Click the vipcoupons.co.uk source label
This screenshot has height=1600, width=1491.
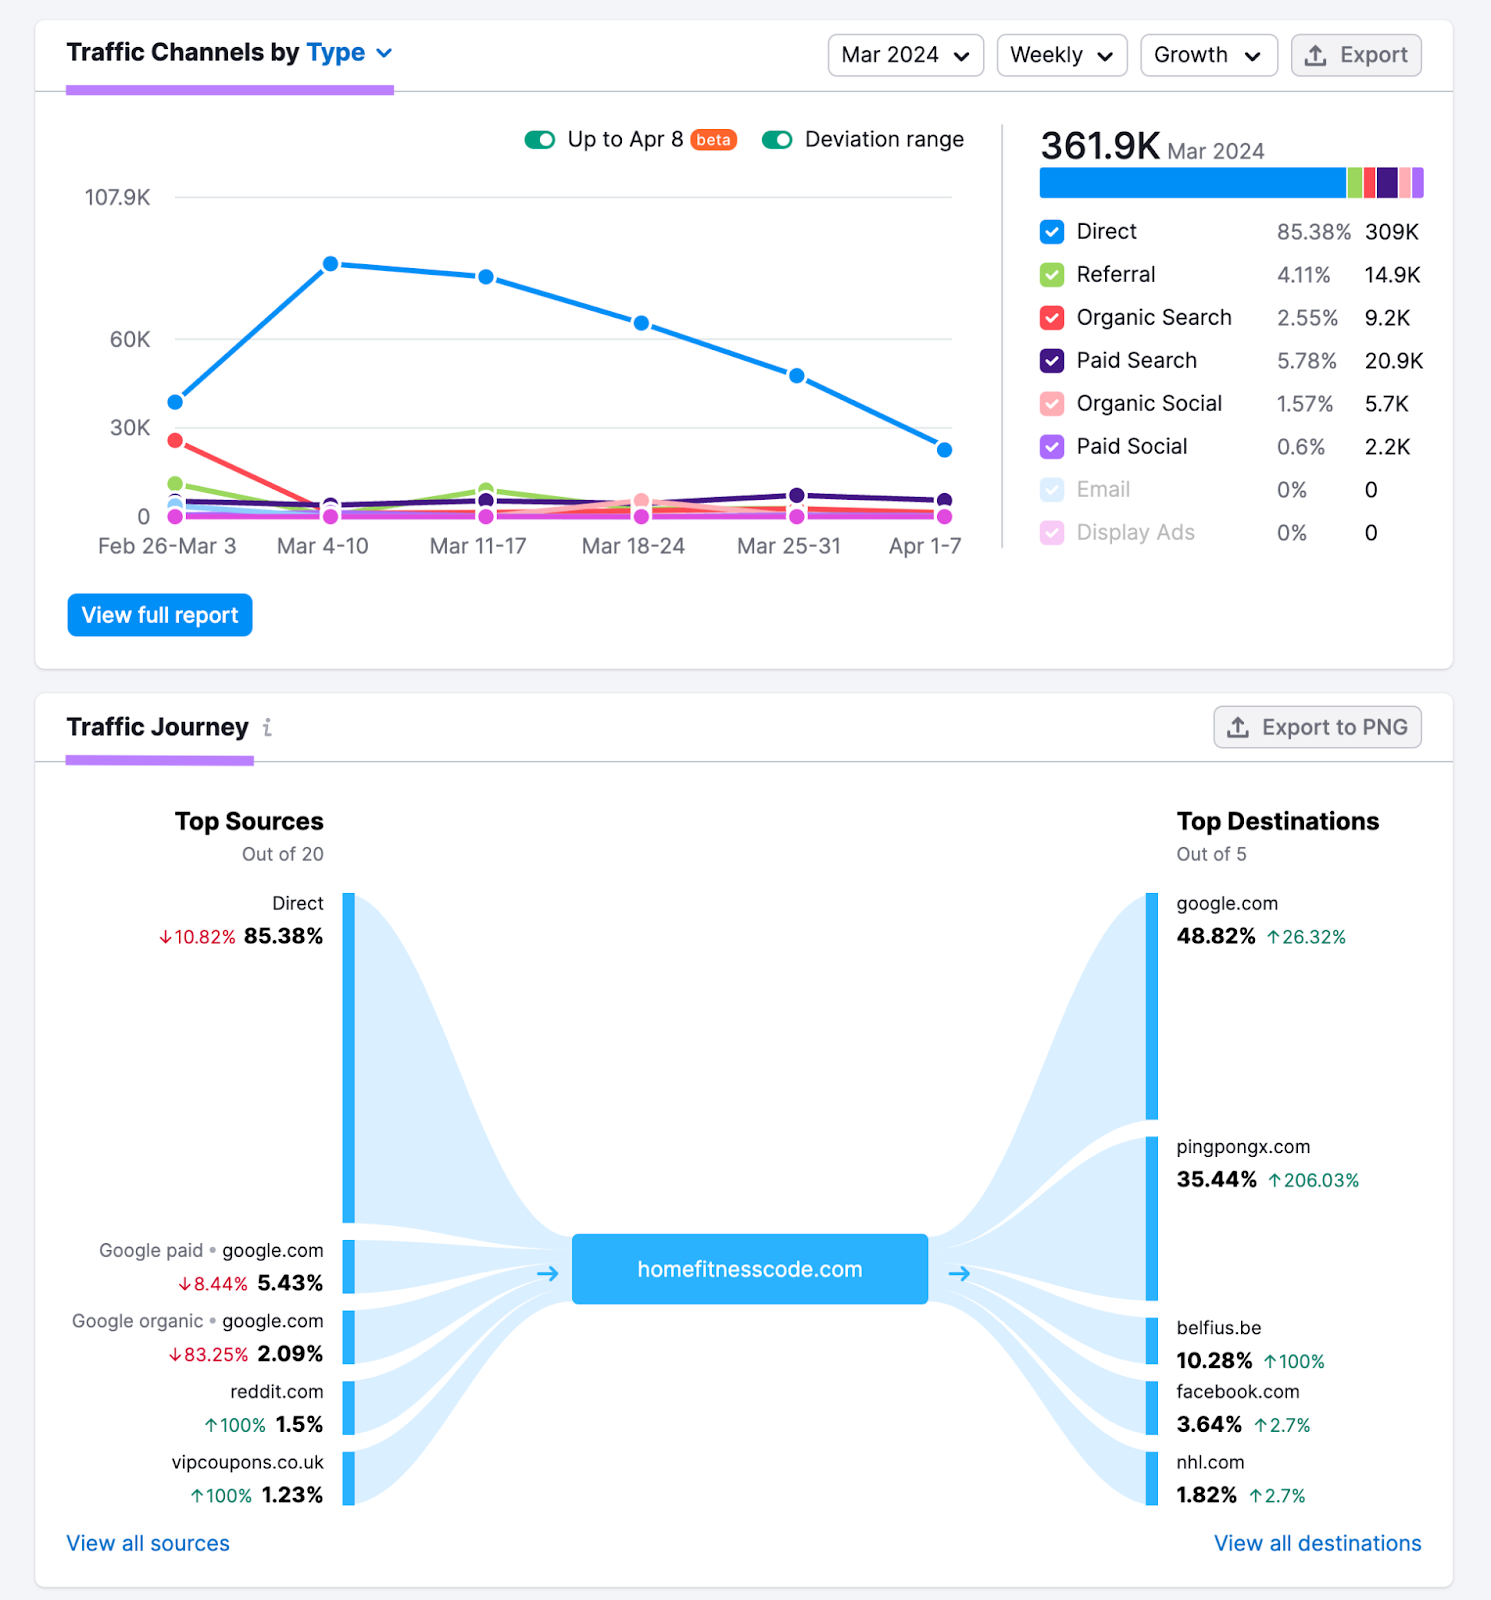click(x=248, y=1462)
